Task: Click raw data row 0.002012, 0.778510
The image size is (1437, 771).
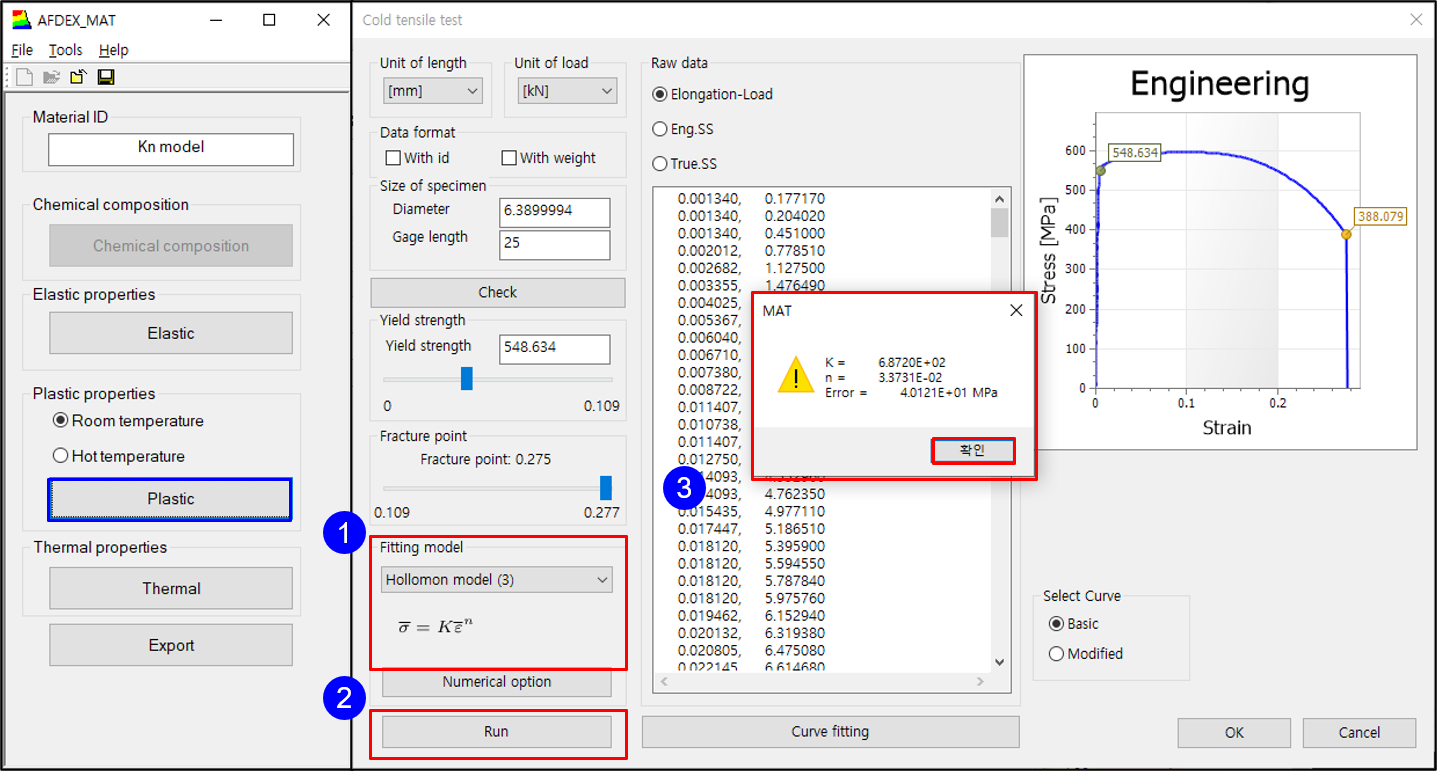Action: coord(751,251)
